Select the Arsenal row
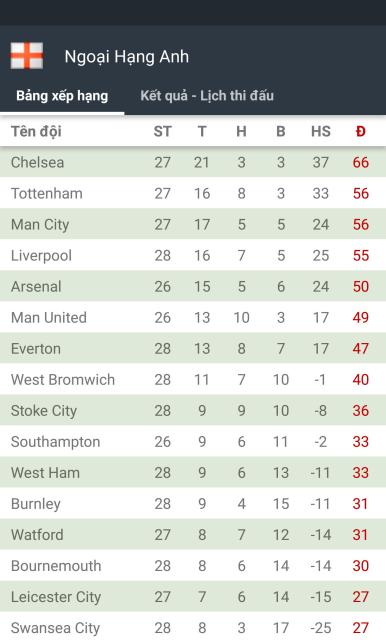The image size is (386, 640). [x=193, y=286]
